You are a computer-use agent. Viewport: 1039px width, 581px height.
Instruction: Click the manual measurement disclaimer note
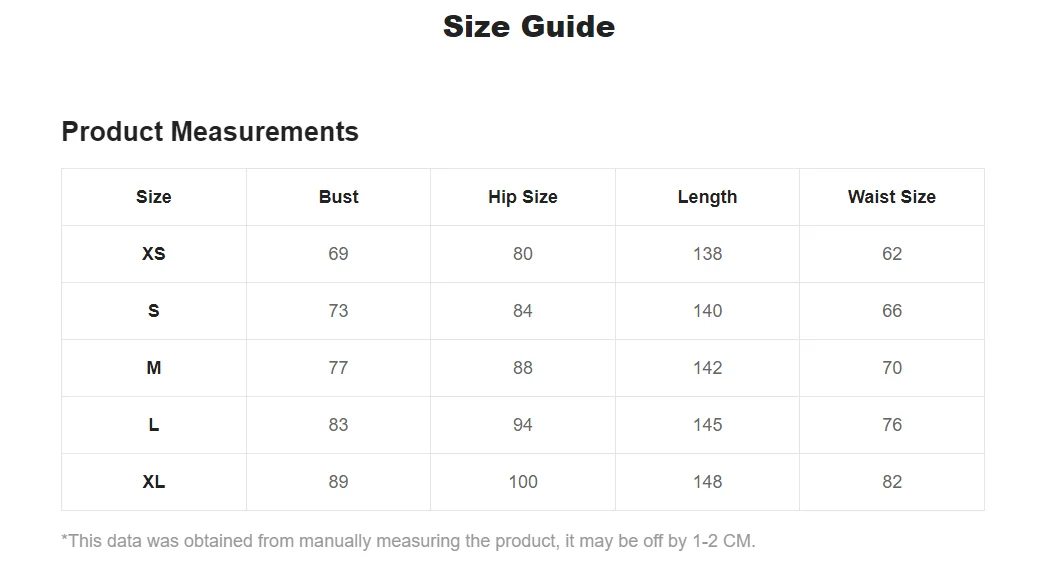point(408,541)
